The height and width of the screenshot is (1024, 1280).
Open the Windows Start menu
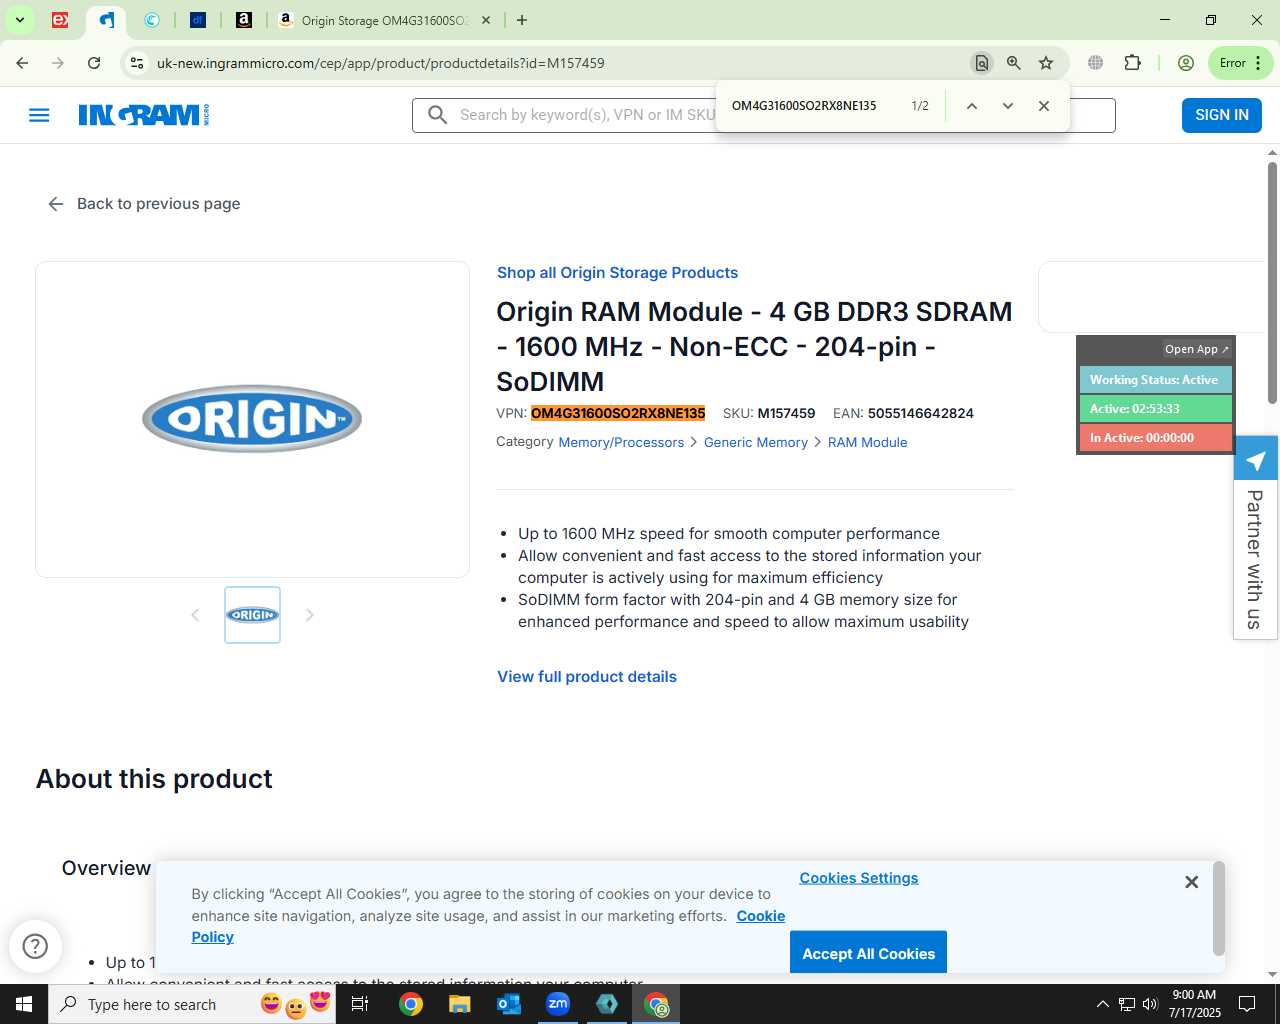click(x=24, y=1004)
